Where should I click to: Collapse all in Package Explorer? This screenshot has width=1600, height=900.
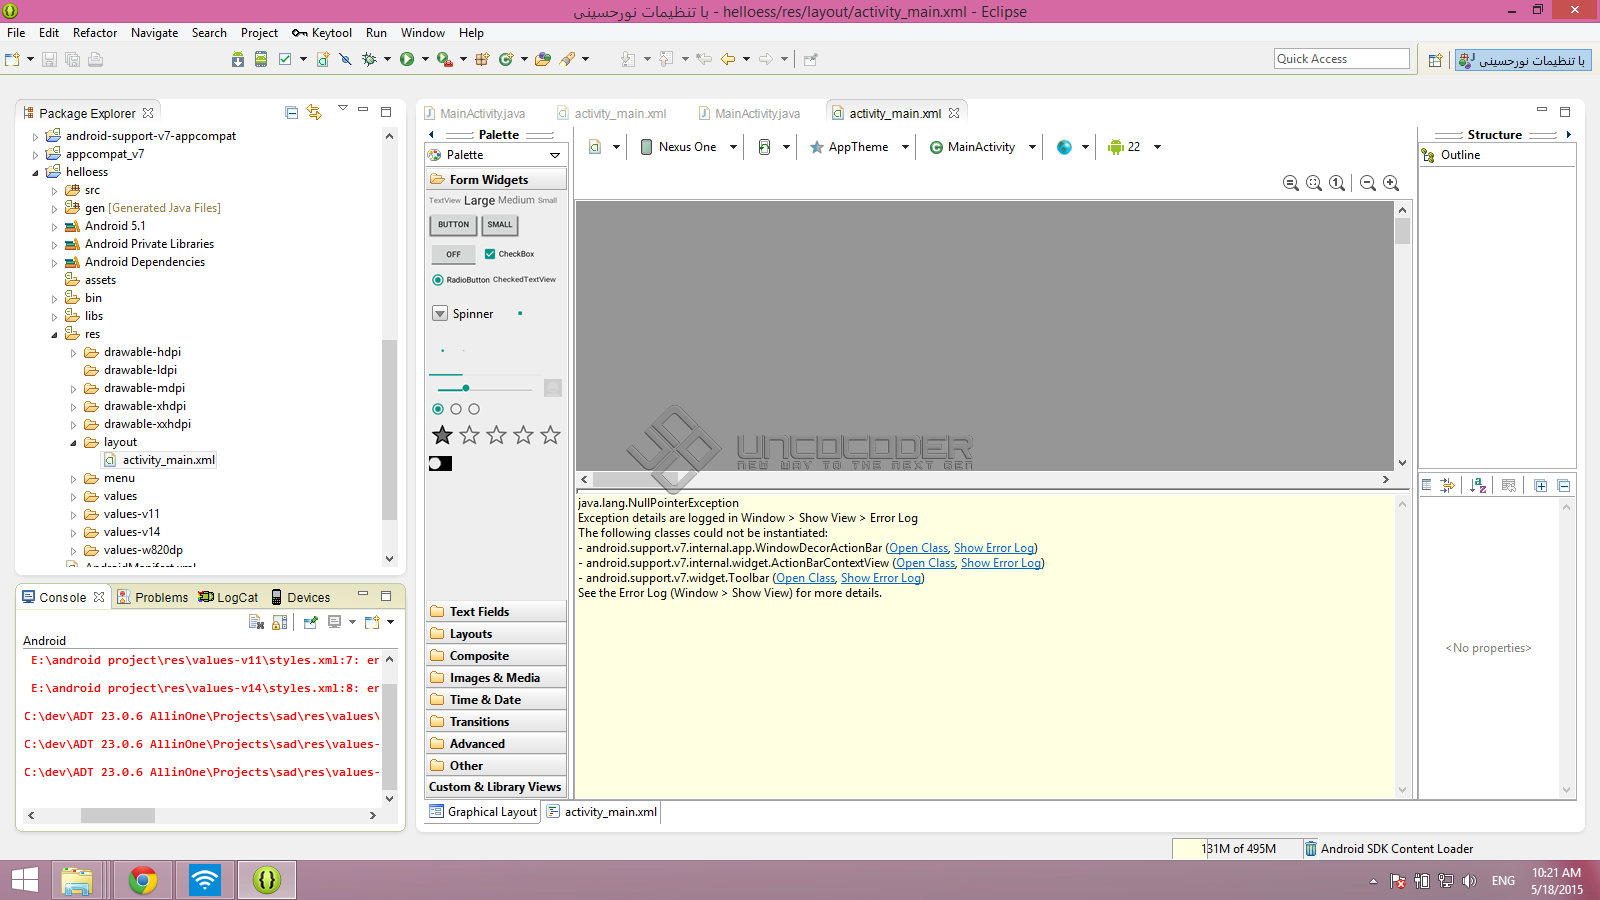point(291,113)
